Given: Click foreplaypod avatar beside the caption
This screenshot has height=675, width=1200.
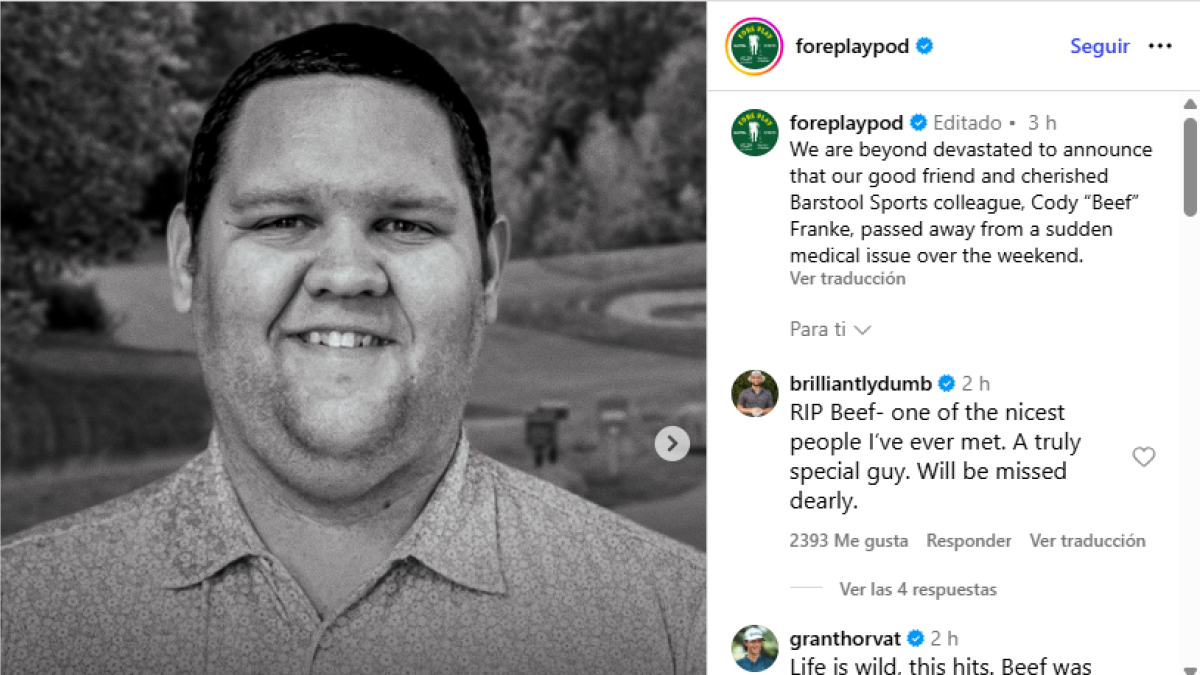Looking at the screenshot, I should pos(754,132).
